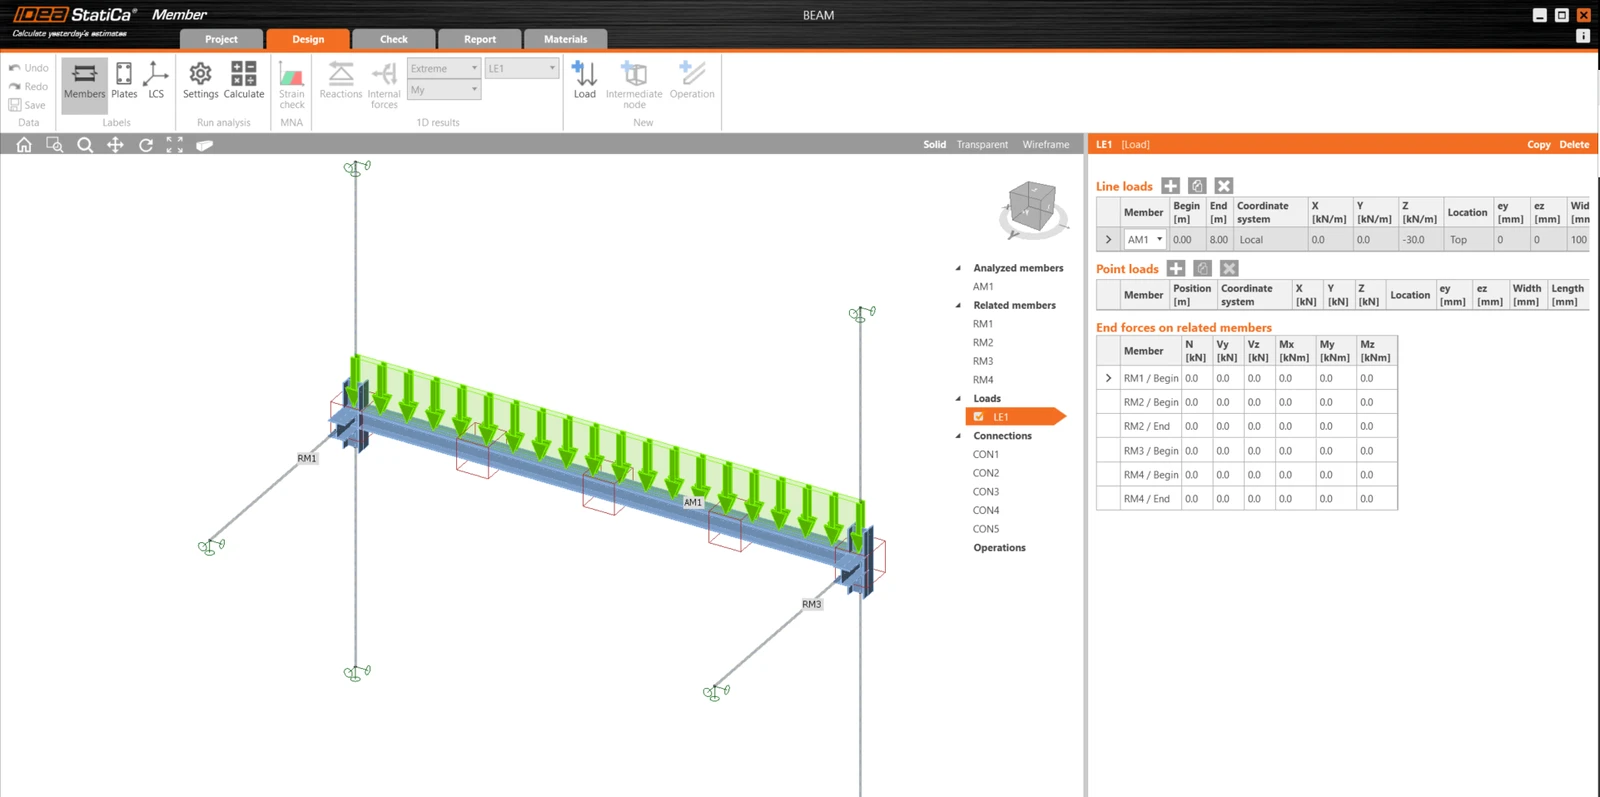Image resolution: width=1600 pixels, height=797 pixels.
Task: Switch to Solid display mode
Action: tap(935, 145)
